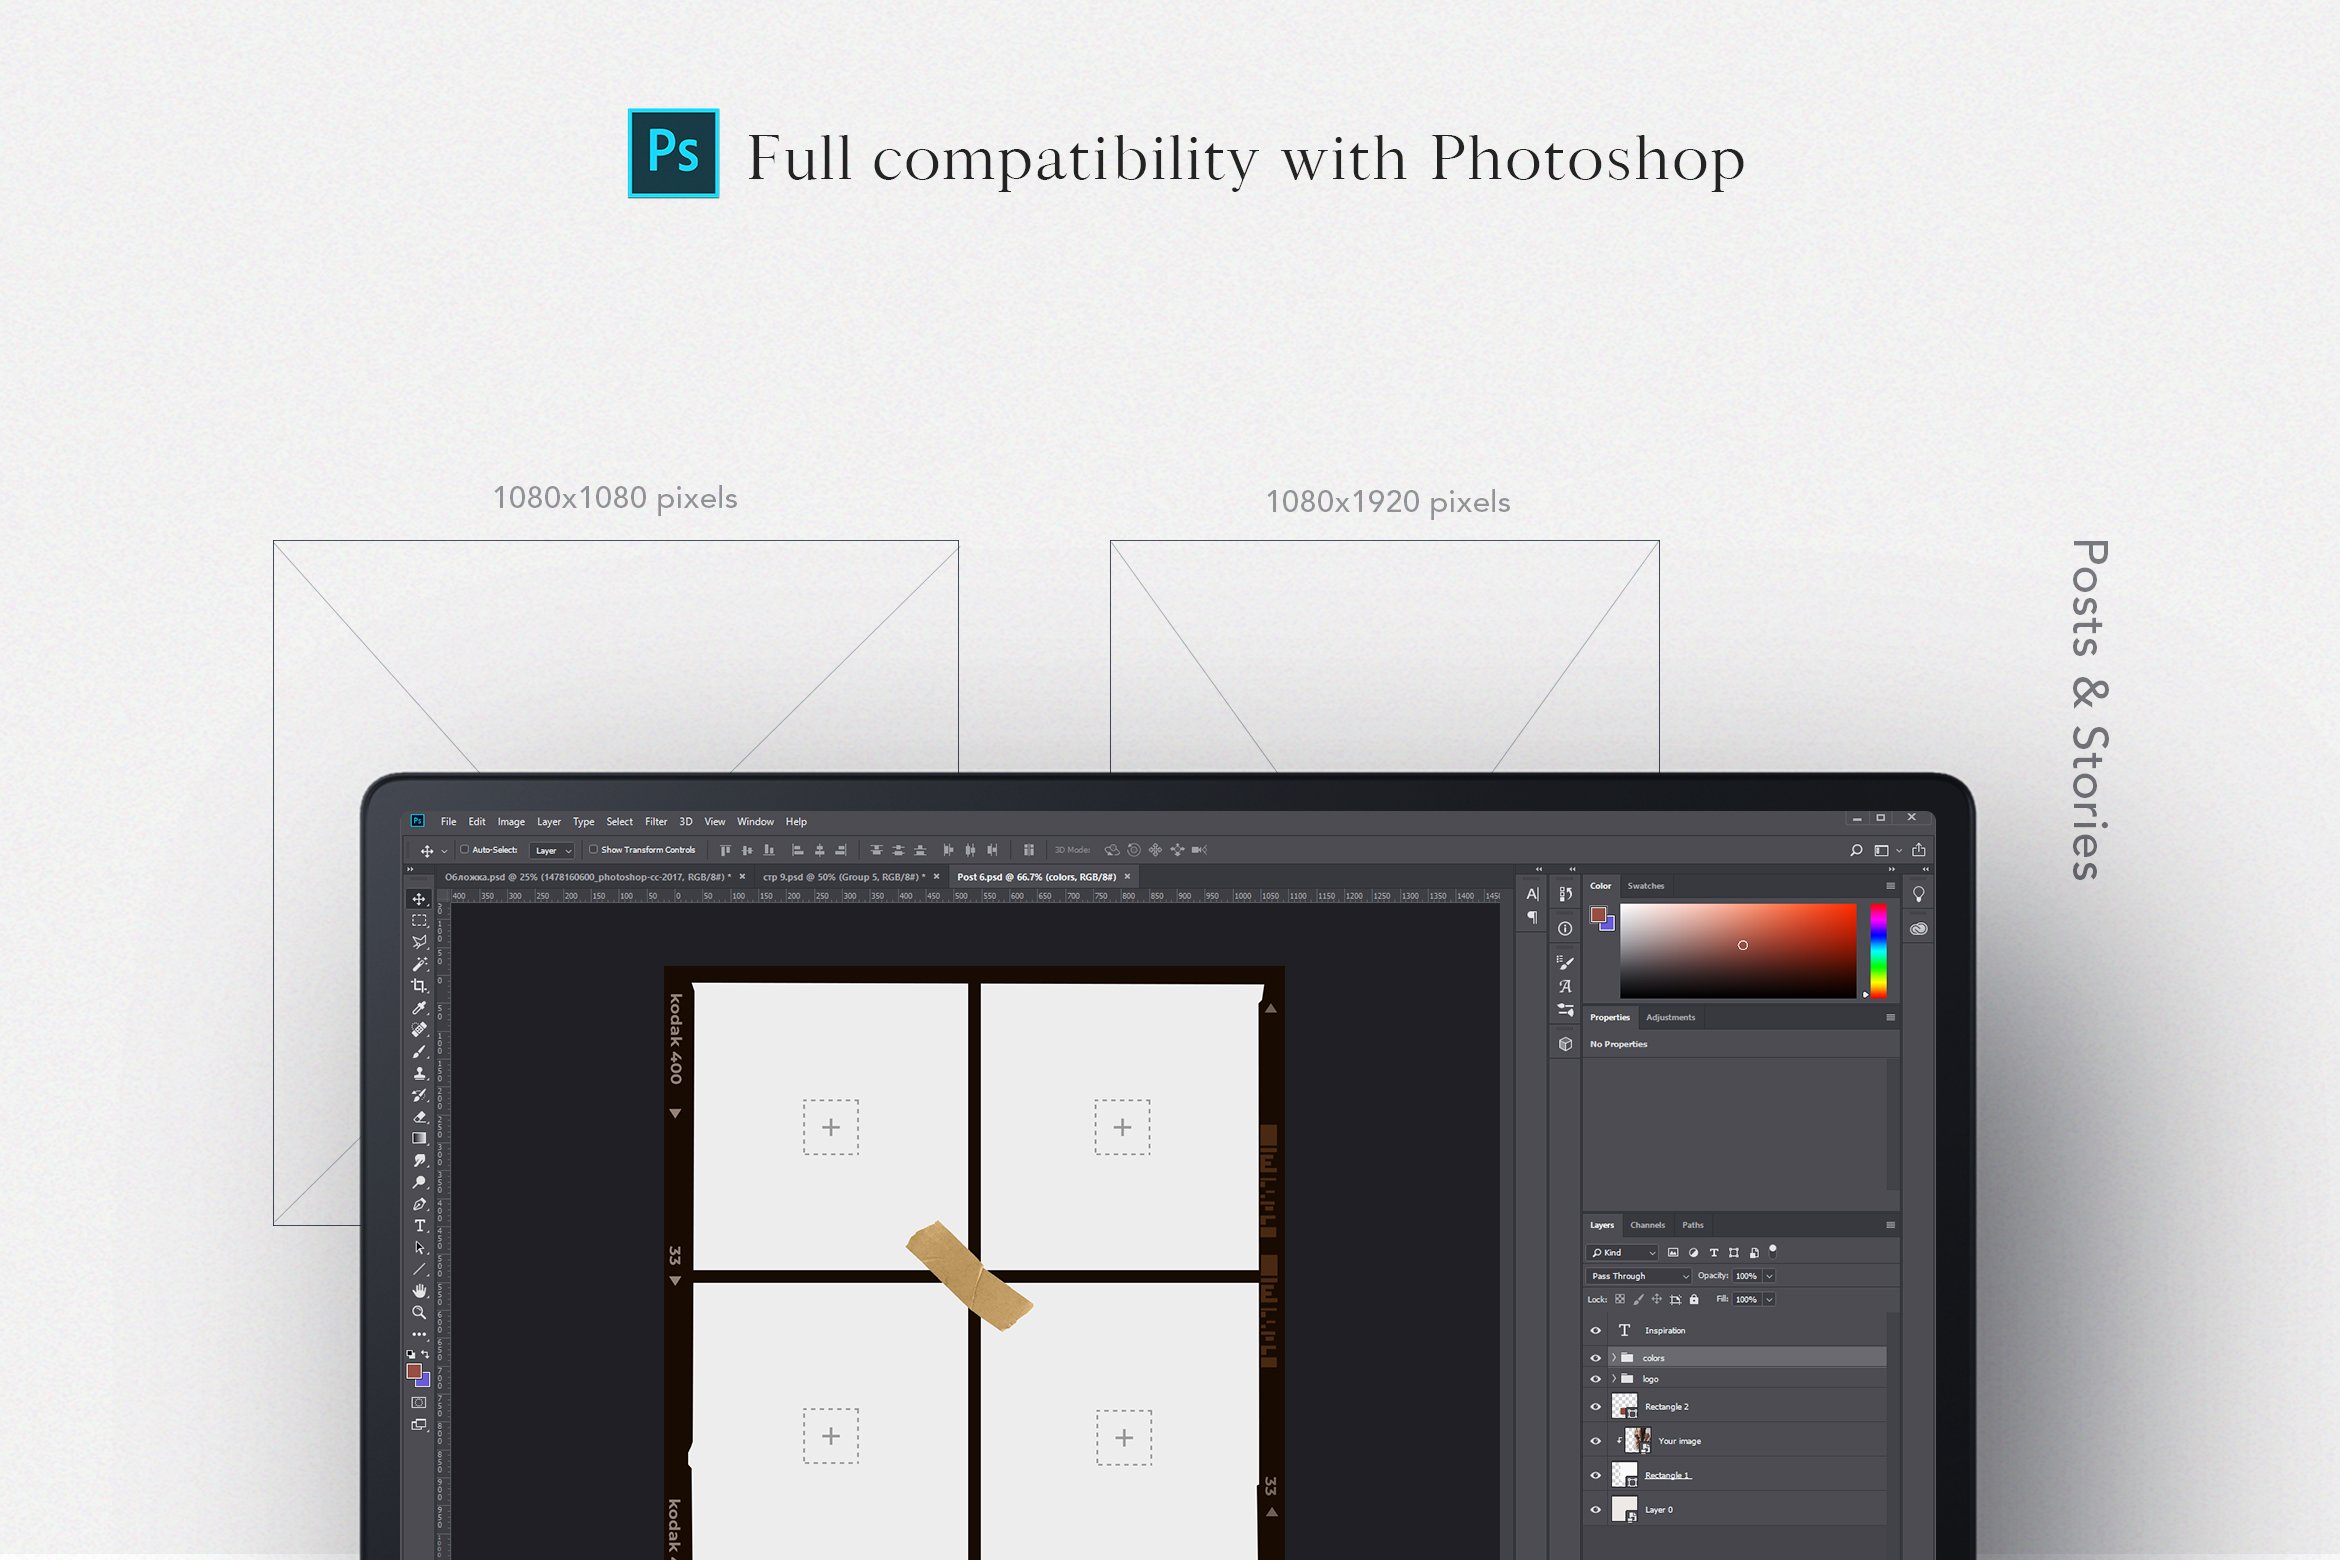
Task: Open the Window menu
Action: [x=755, y=822]
